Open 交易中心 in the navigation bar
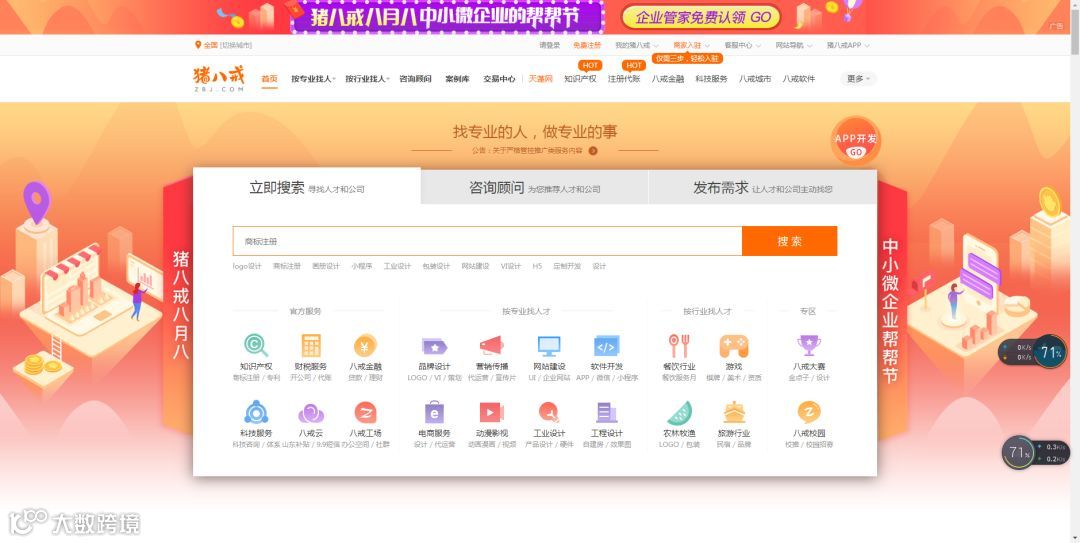This screenshot has width=1080, height=543. coord(499,79)
